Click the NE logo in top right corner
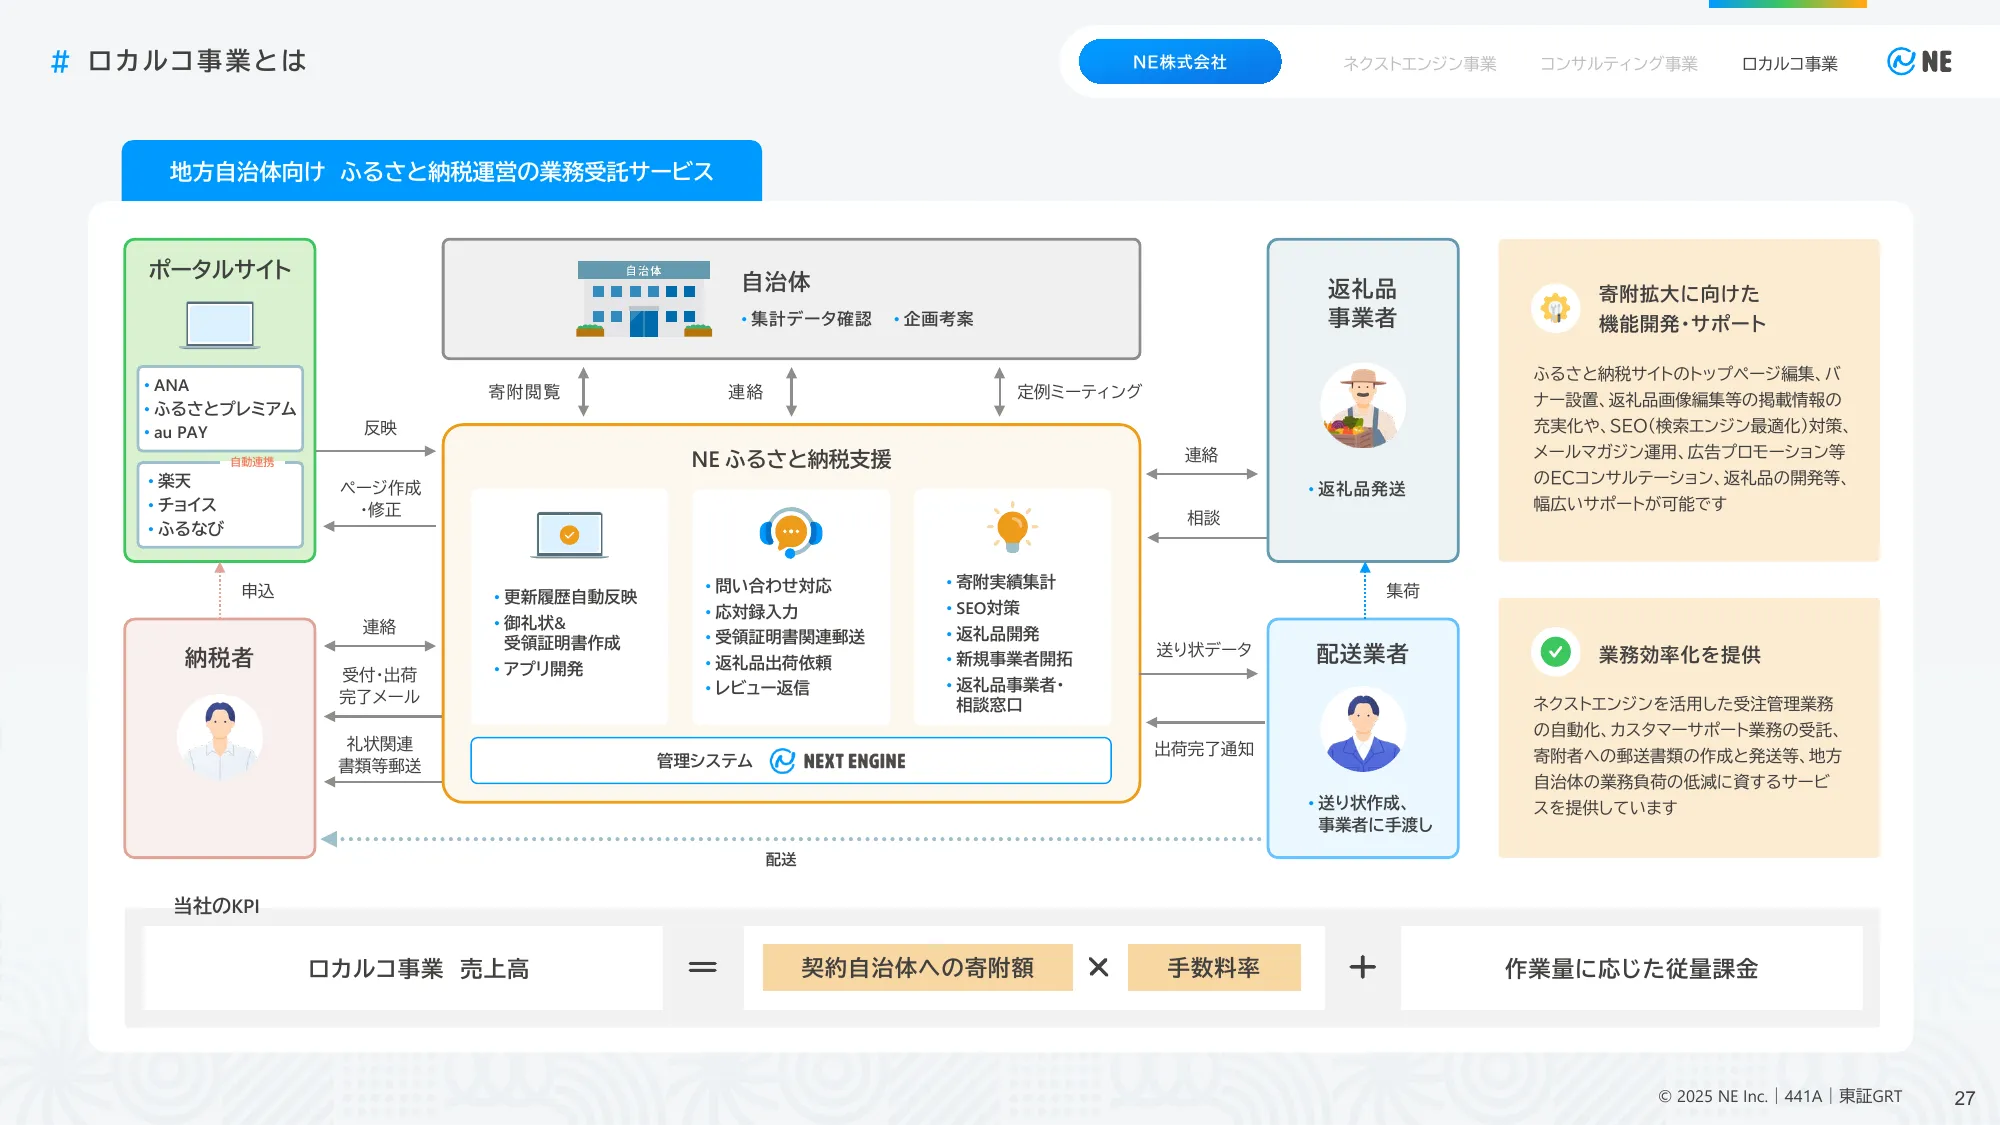 click(1921, 62)
